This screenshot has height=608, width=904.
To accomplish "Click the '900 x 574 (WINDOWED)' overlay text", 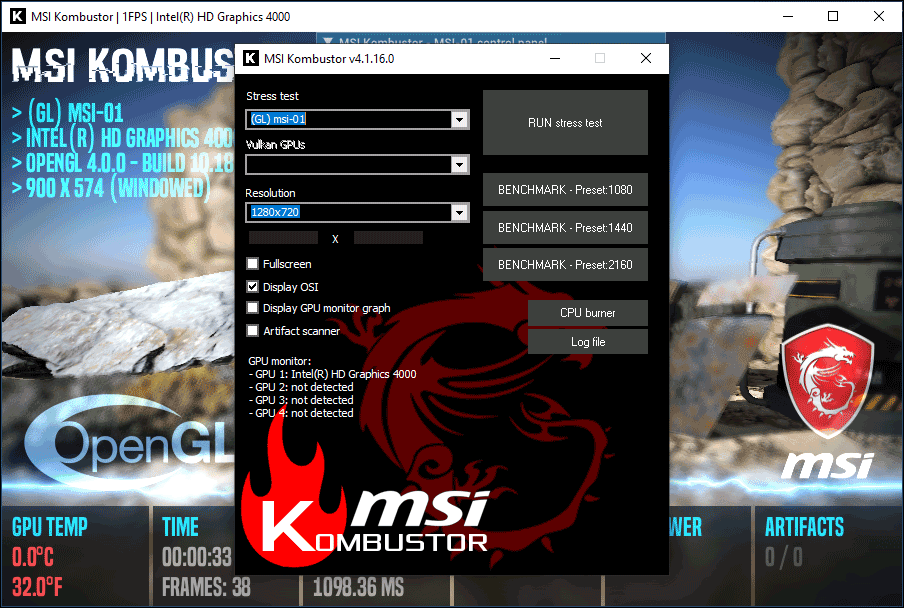I will (111, 188).
